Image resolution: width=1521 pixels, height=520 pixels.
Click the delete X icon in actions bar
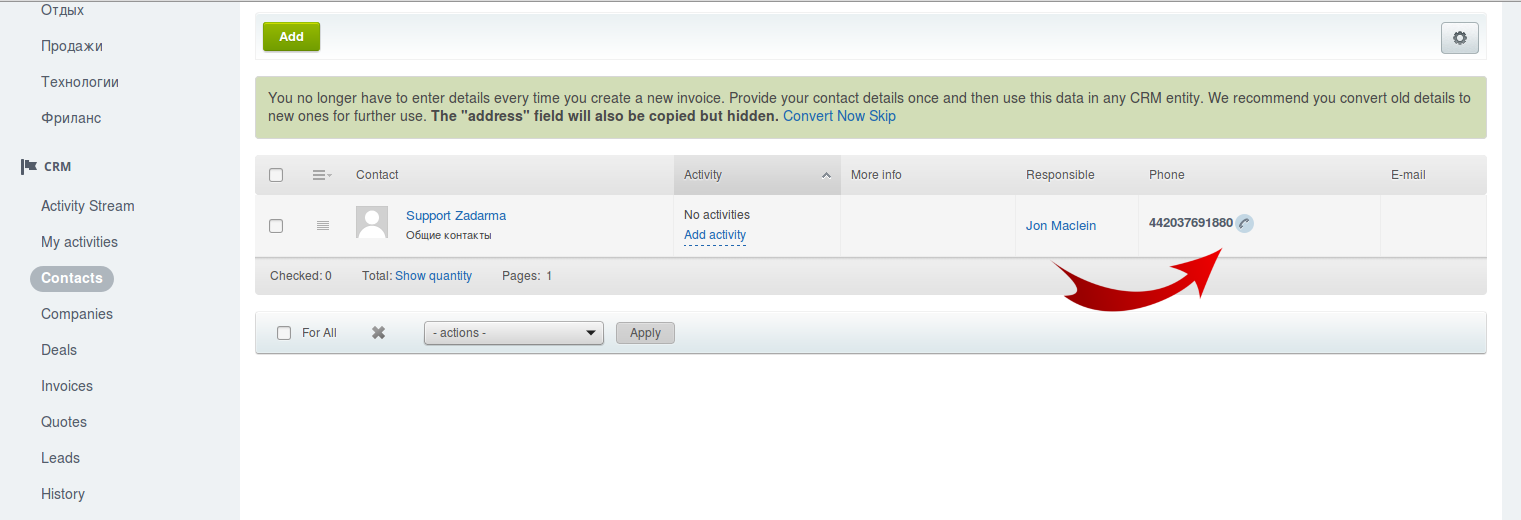tap(379, 333)
